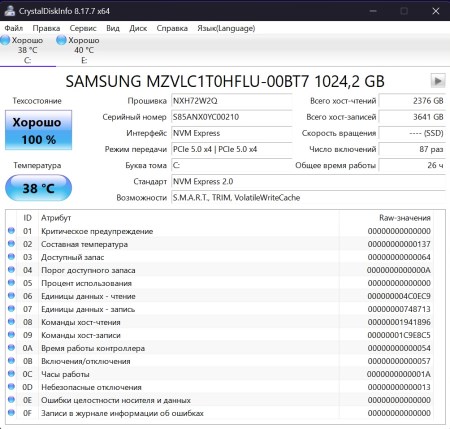Click status icon for Команды хост-записи row
Viewport: 450px width, 429px height.
tap(11, 335)
